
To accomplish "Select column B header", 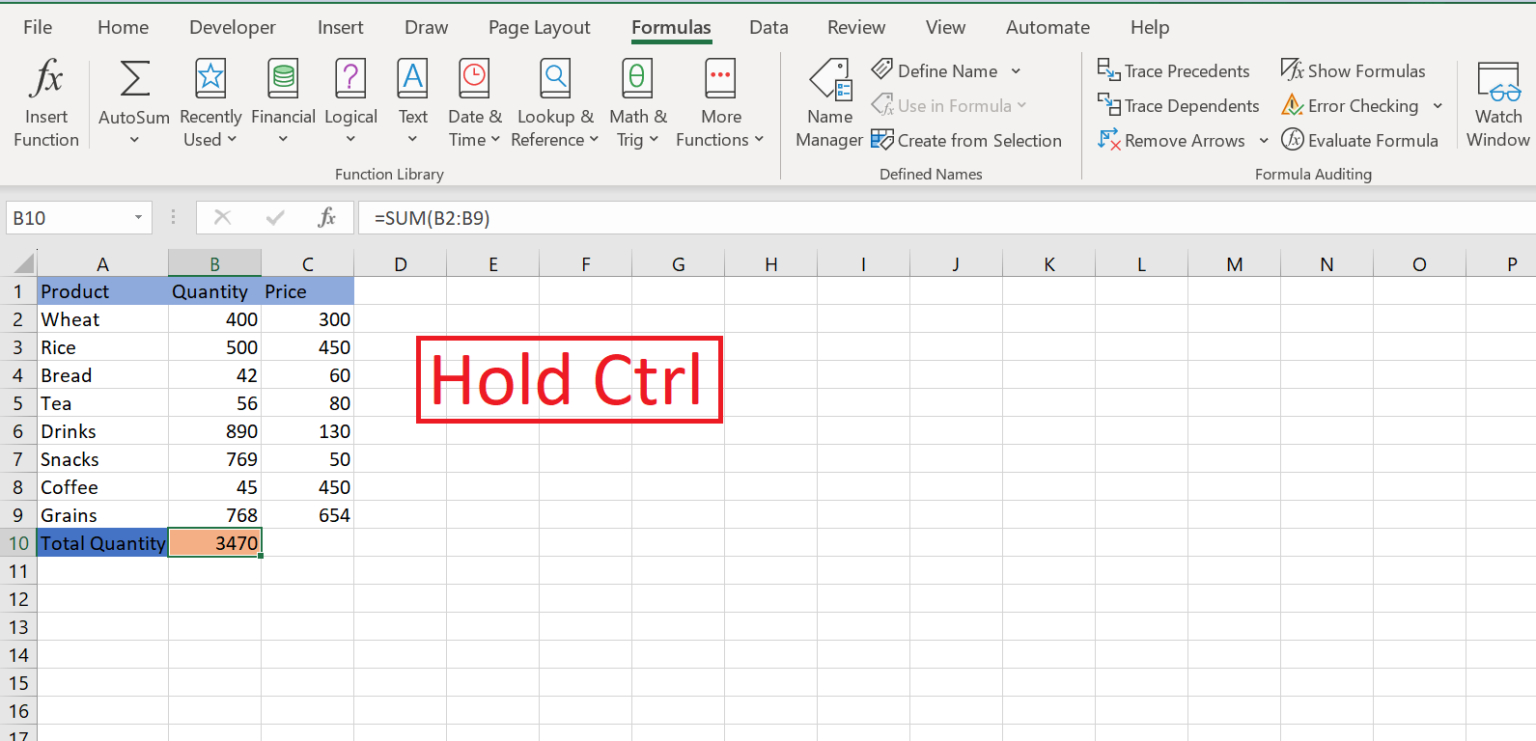I will (215, 264).
